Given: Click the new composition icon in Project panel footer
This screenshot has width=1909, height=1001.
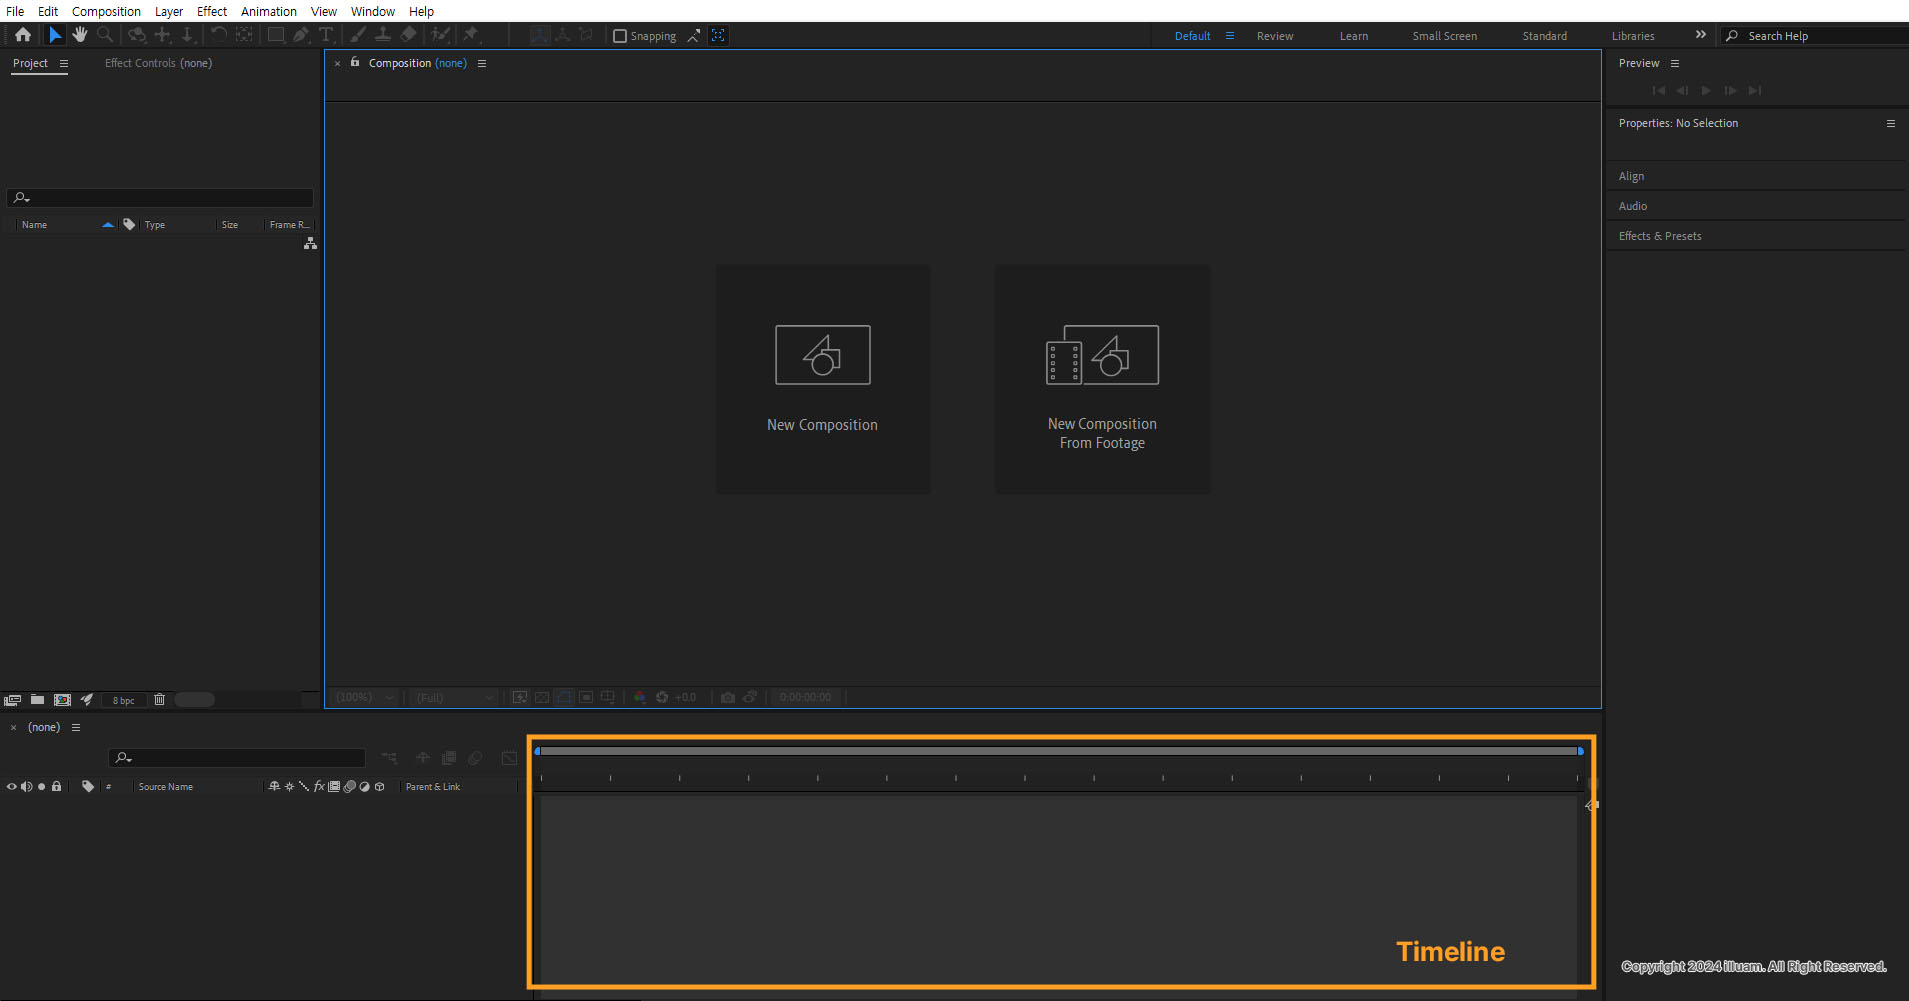Looking at the screenshot, I should click(62, 700).
